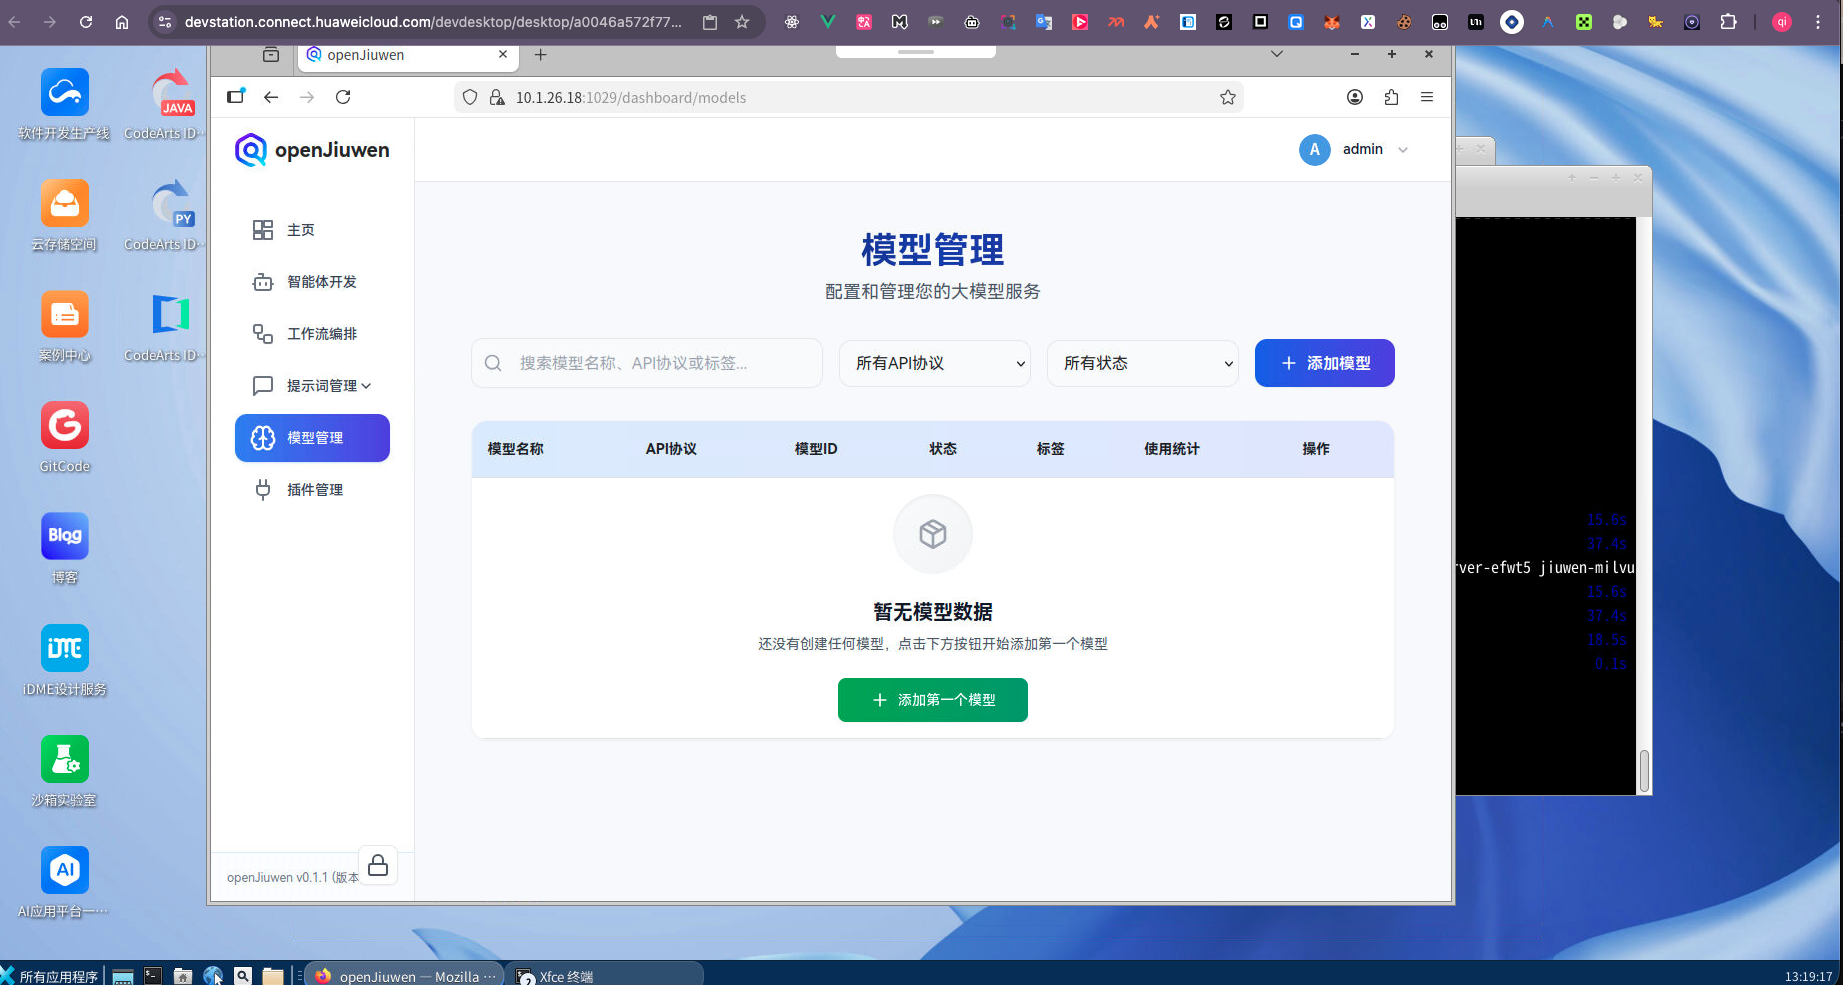Open the 主页 home sidebar item
Screen dimensions: 1843x985
click(x=312, y=230)
